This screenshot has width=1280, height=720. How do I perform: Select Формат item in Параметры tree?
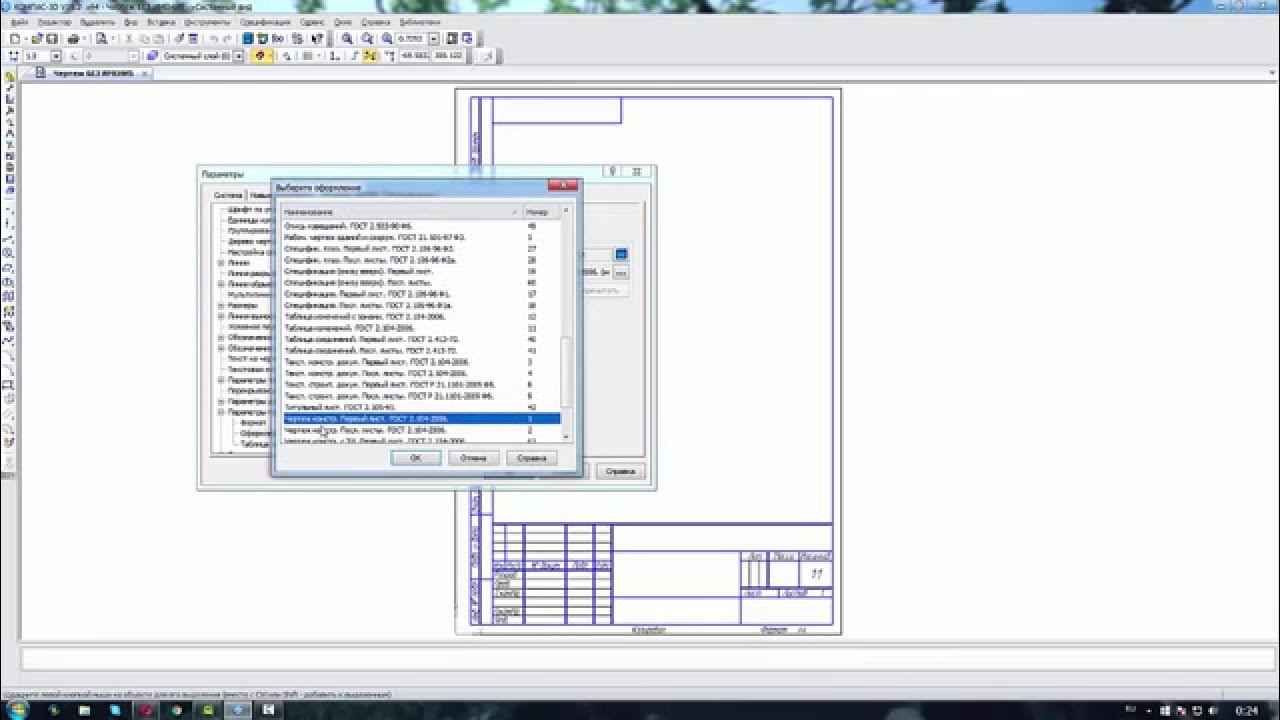(252, 422)
